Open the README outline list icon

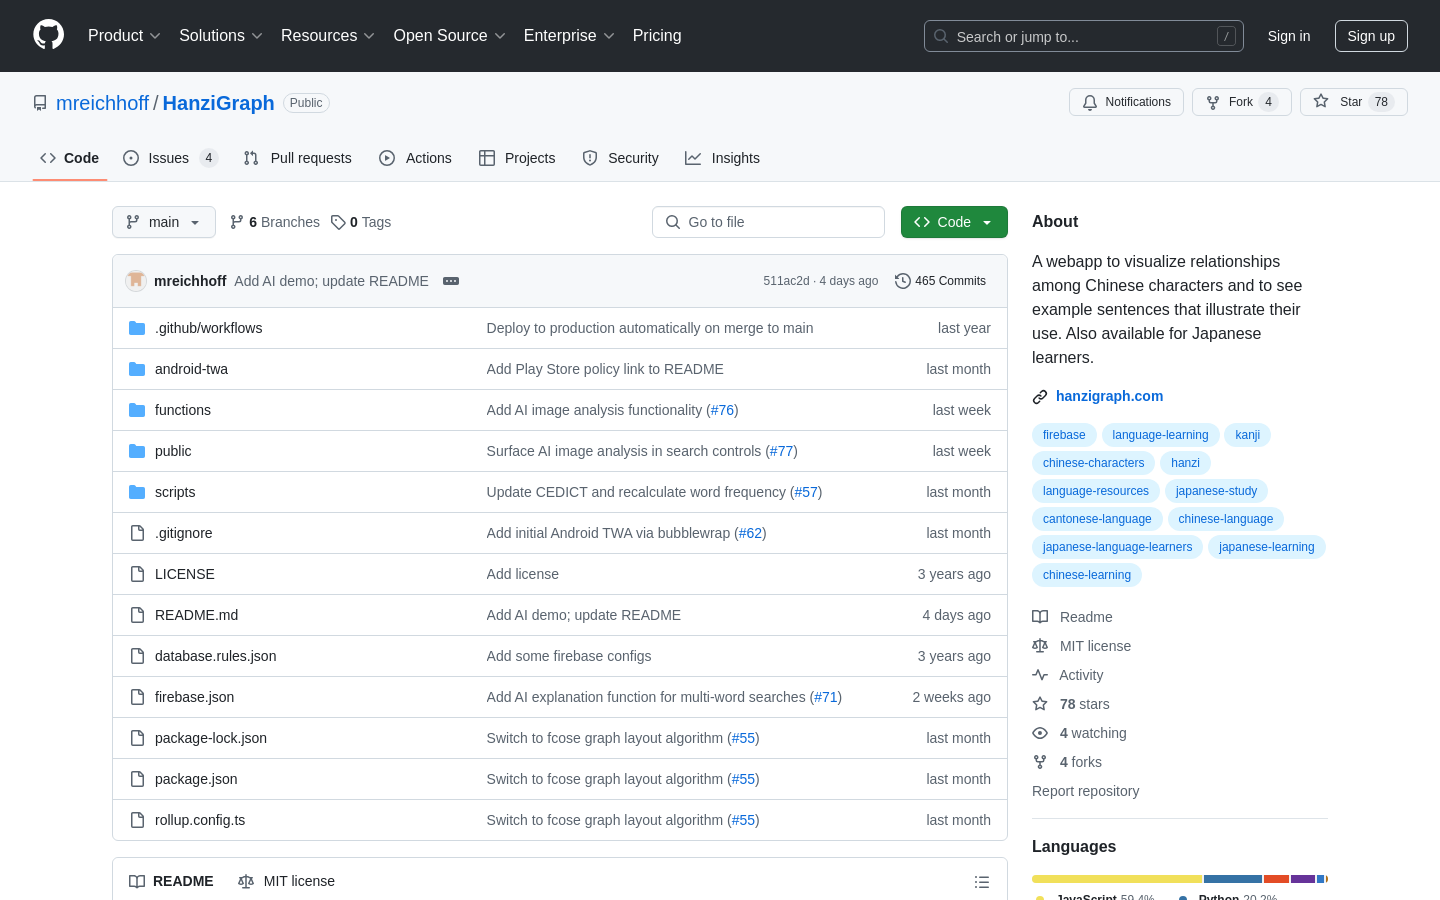click(982, 882)
